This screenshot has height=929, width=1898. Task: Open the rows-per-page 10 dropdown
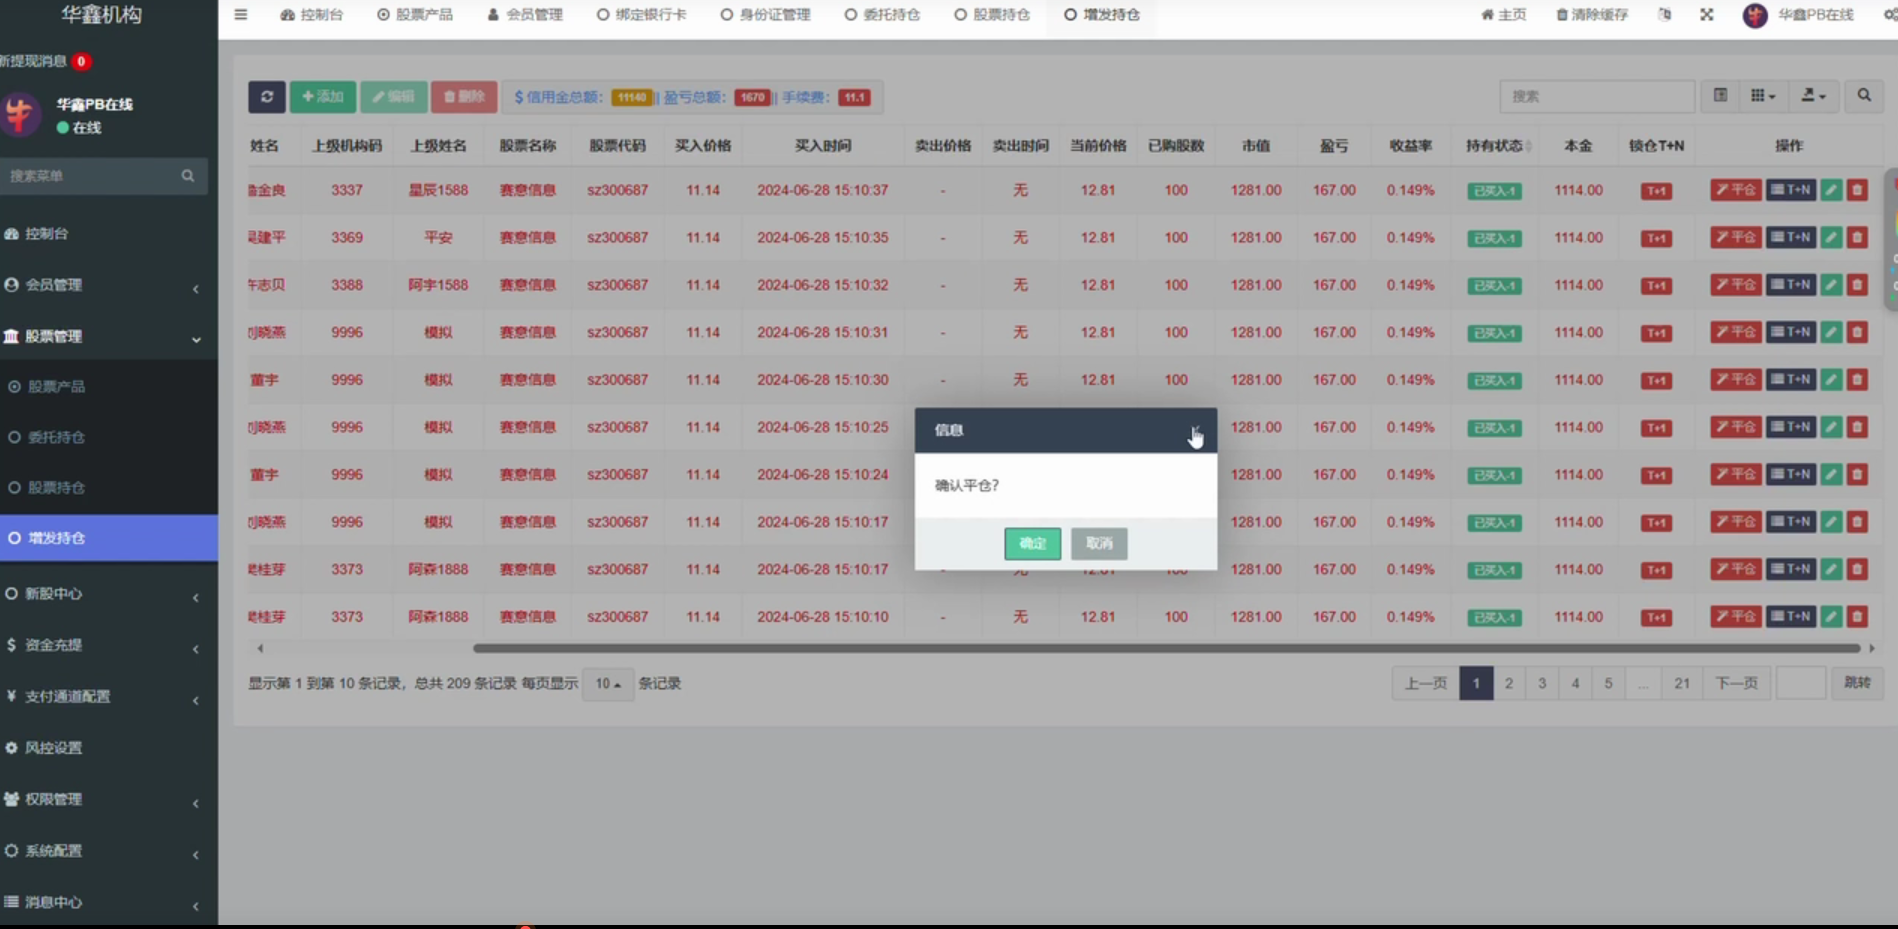pyautogui.click(x=607, y=684)
